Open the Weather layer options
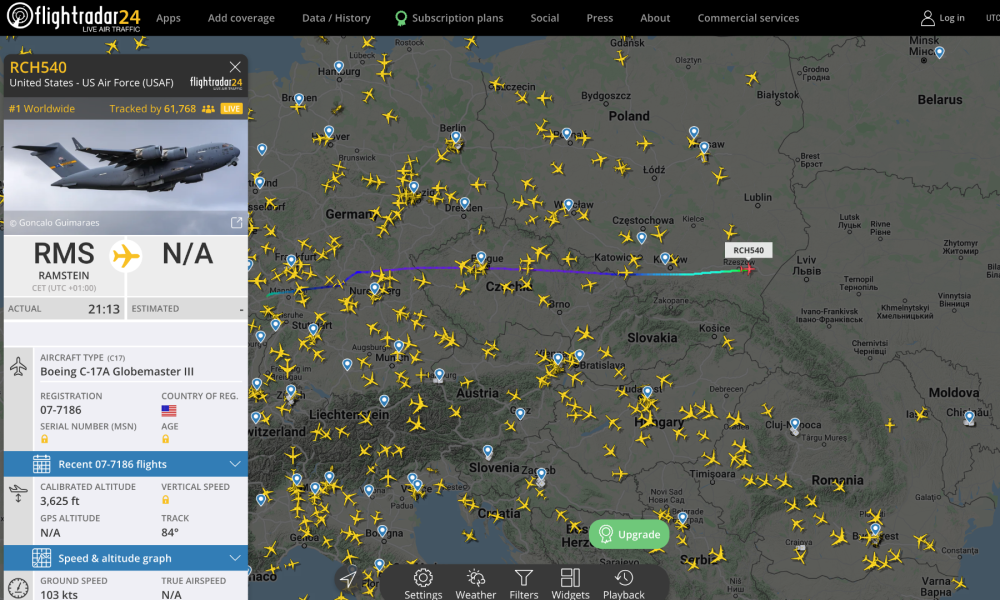This screenshot has height=600, width=1000. [x=476, y=582]
